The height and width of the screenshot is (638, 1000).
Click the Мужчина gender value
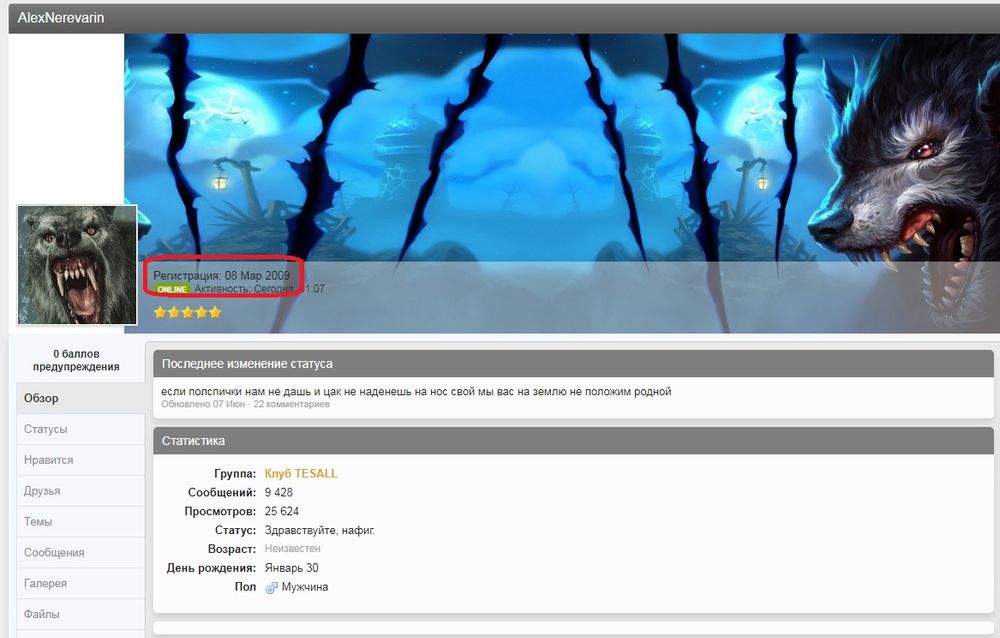(305, 587)
